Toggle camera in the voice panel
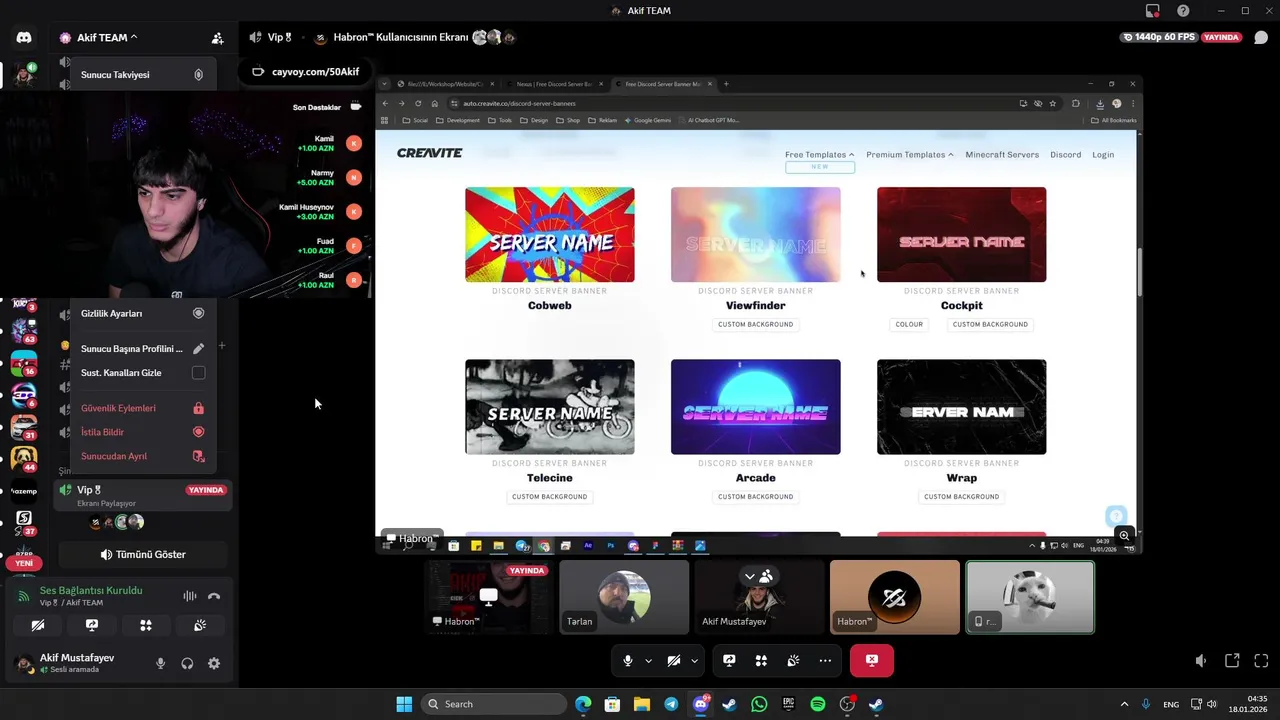 pos(38,625)
